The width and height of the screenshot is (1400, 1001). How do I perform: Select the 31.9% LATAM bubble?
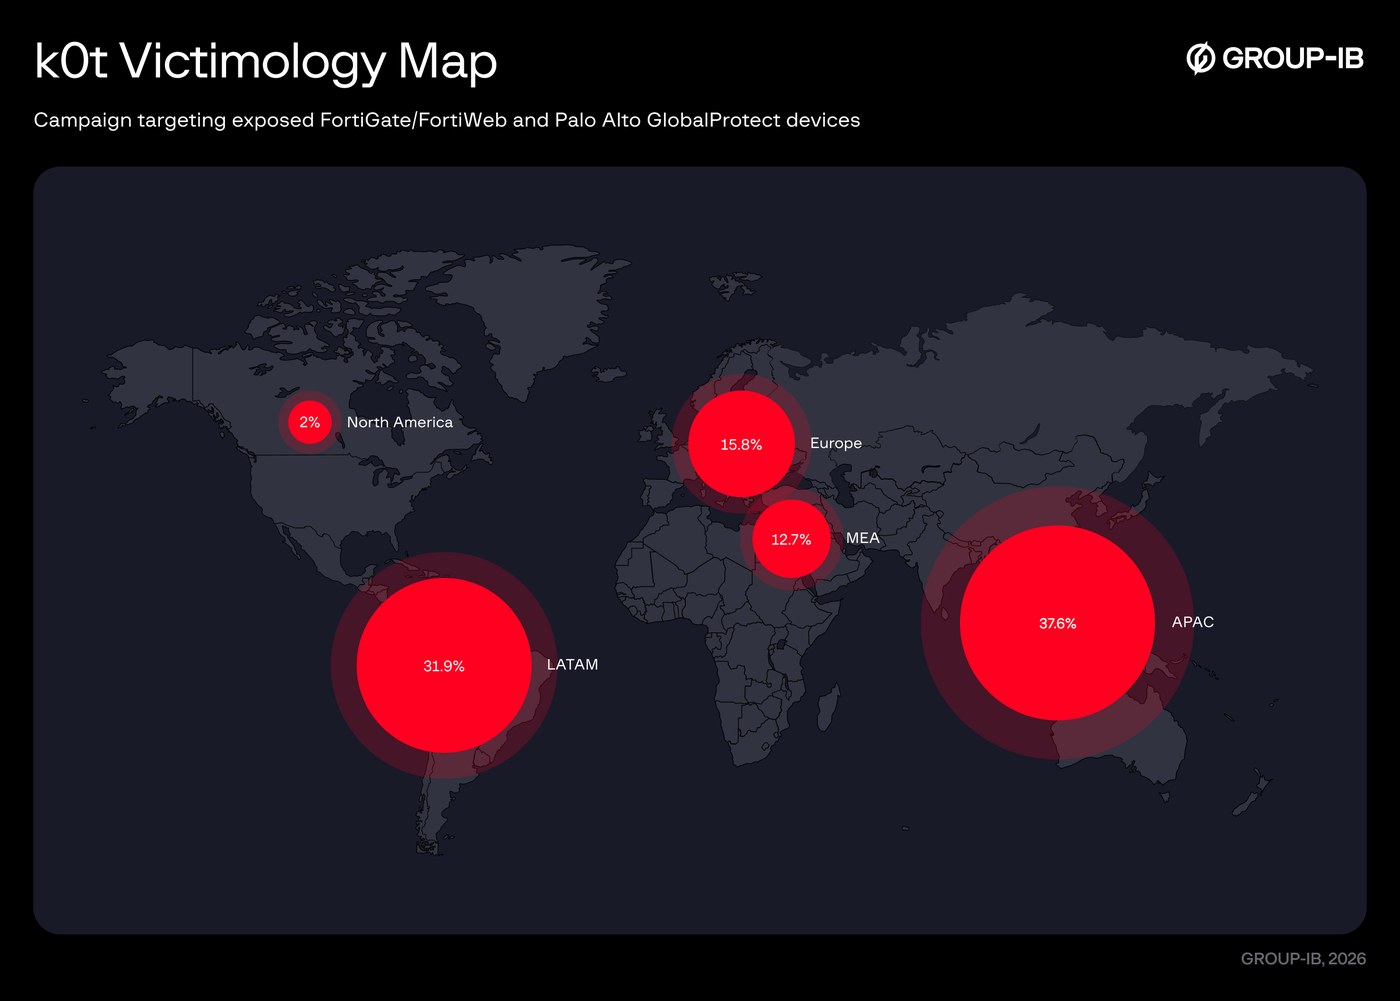[444, 665]
